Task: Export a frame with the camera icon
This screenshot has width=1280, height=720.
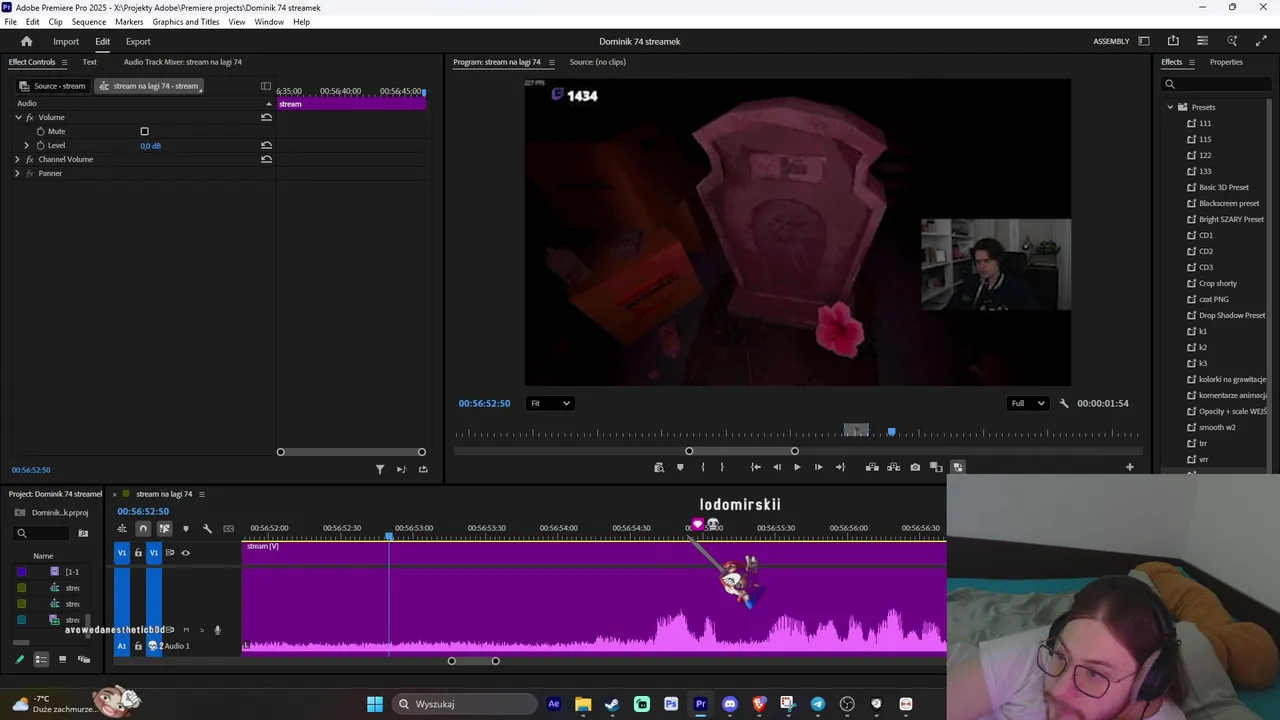Action: point(915,467)
